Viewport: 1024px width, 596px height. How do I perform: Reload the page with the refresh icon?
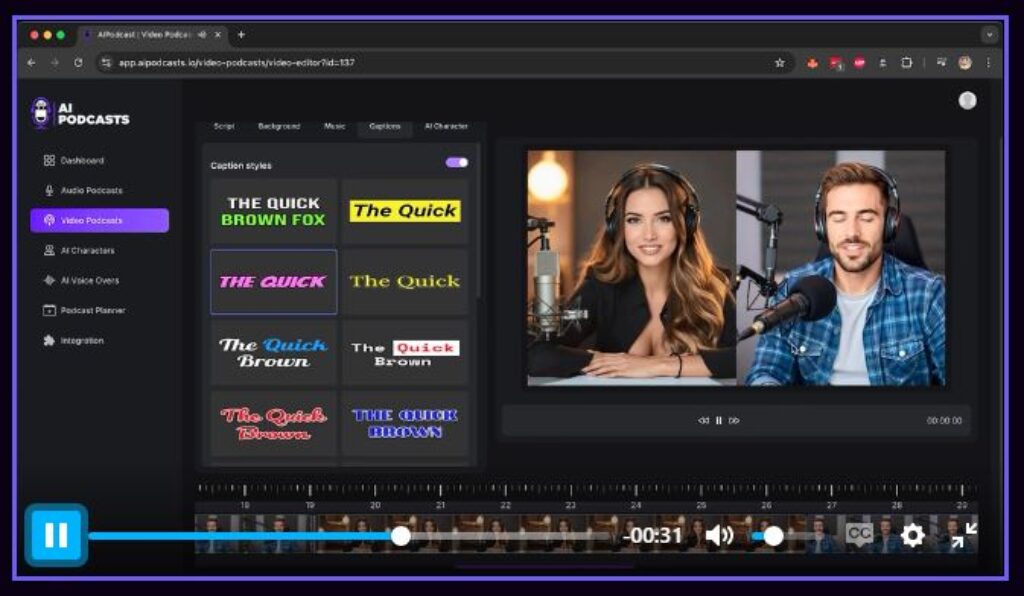click(x=78, y=63)
